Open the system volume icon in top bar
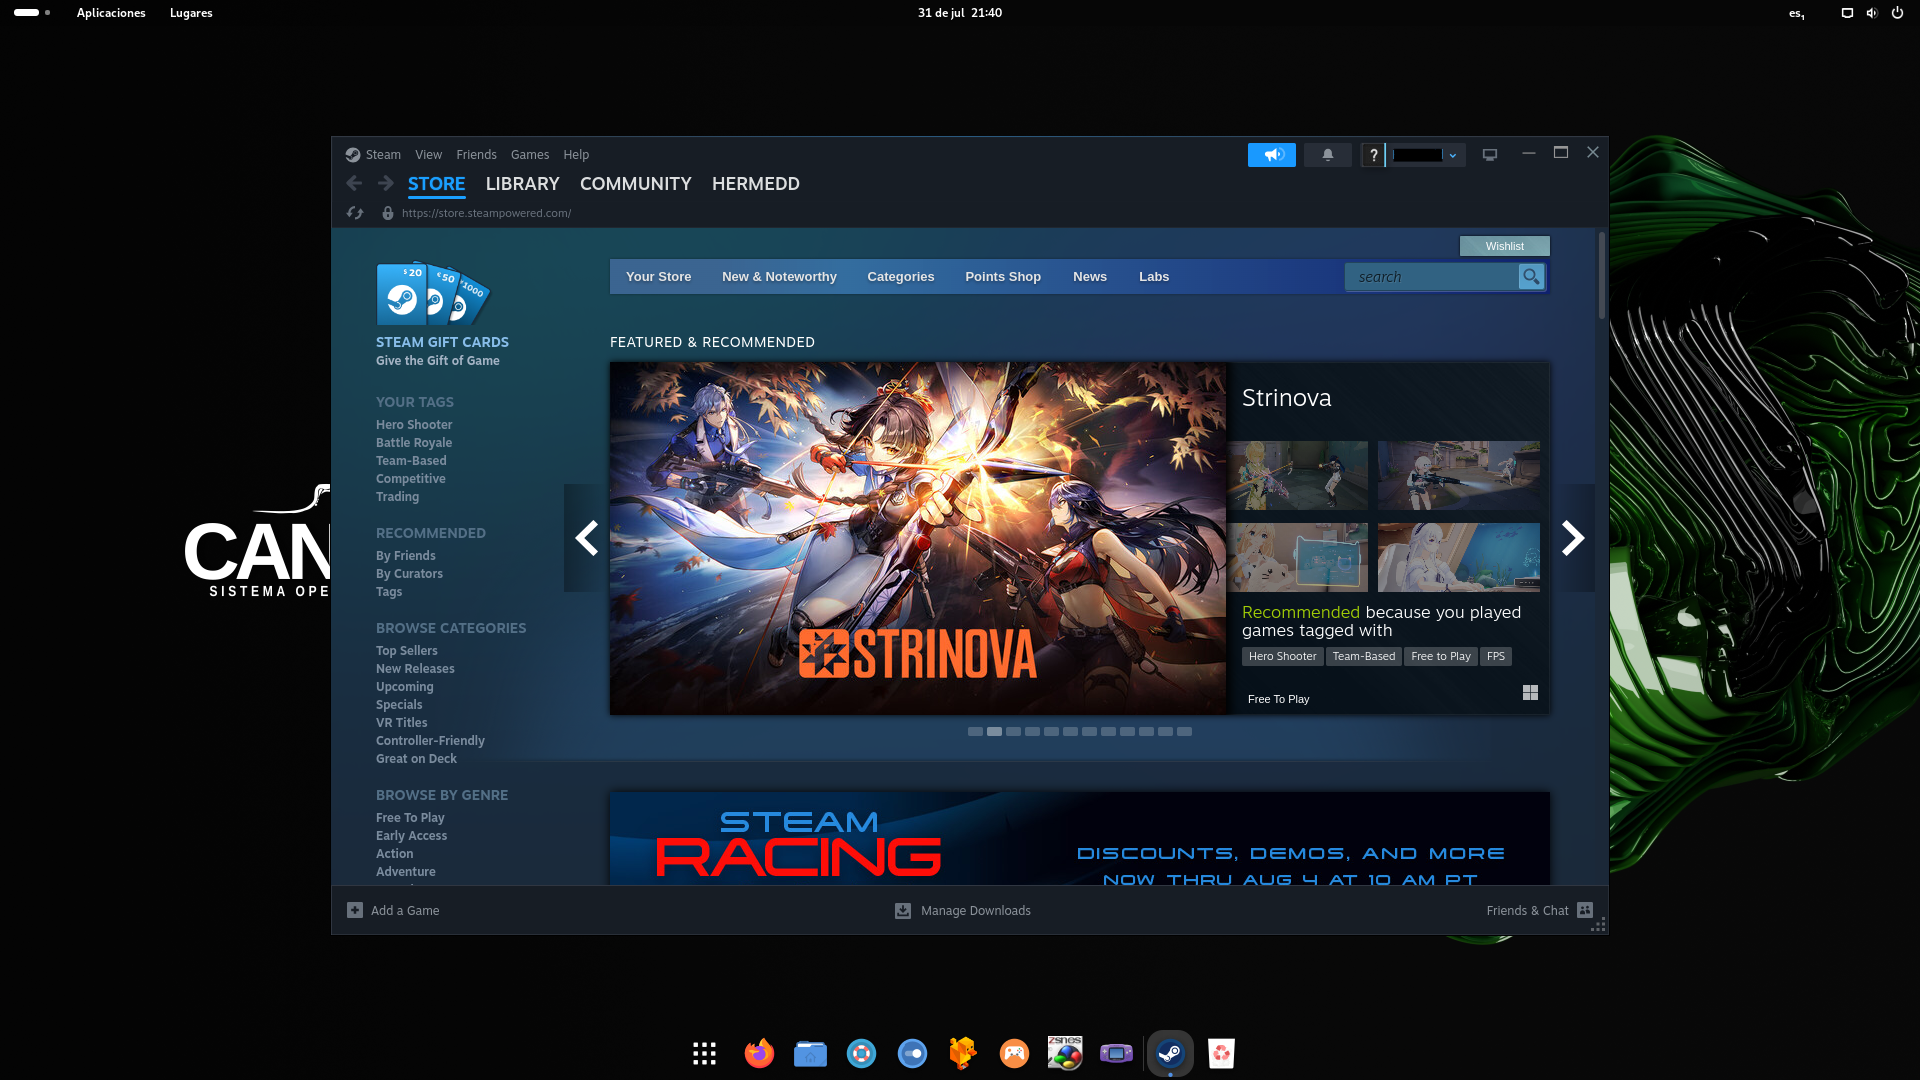 pos(1872,13)
